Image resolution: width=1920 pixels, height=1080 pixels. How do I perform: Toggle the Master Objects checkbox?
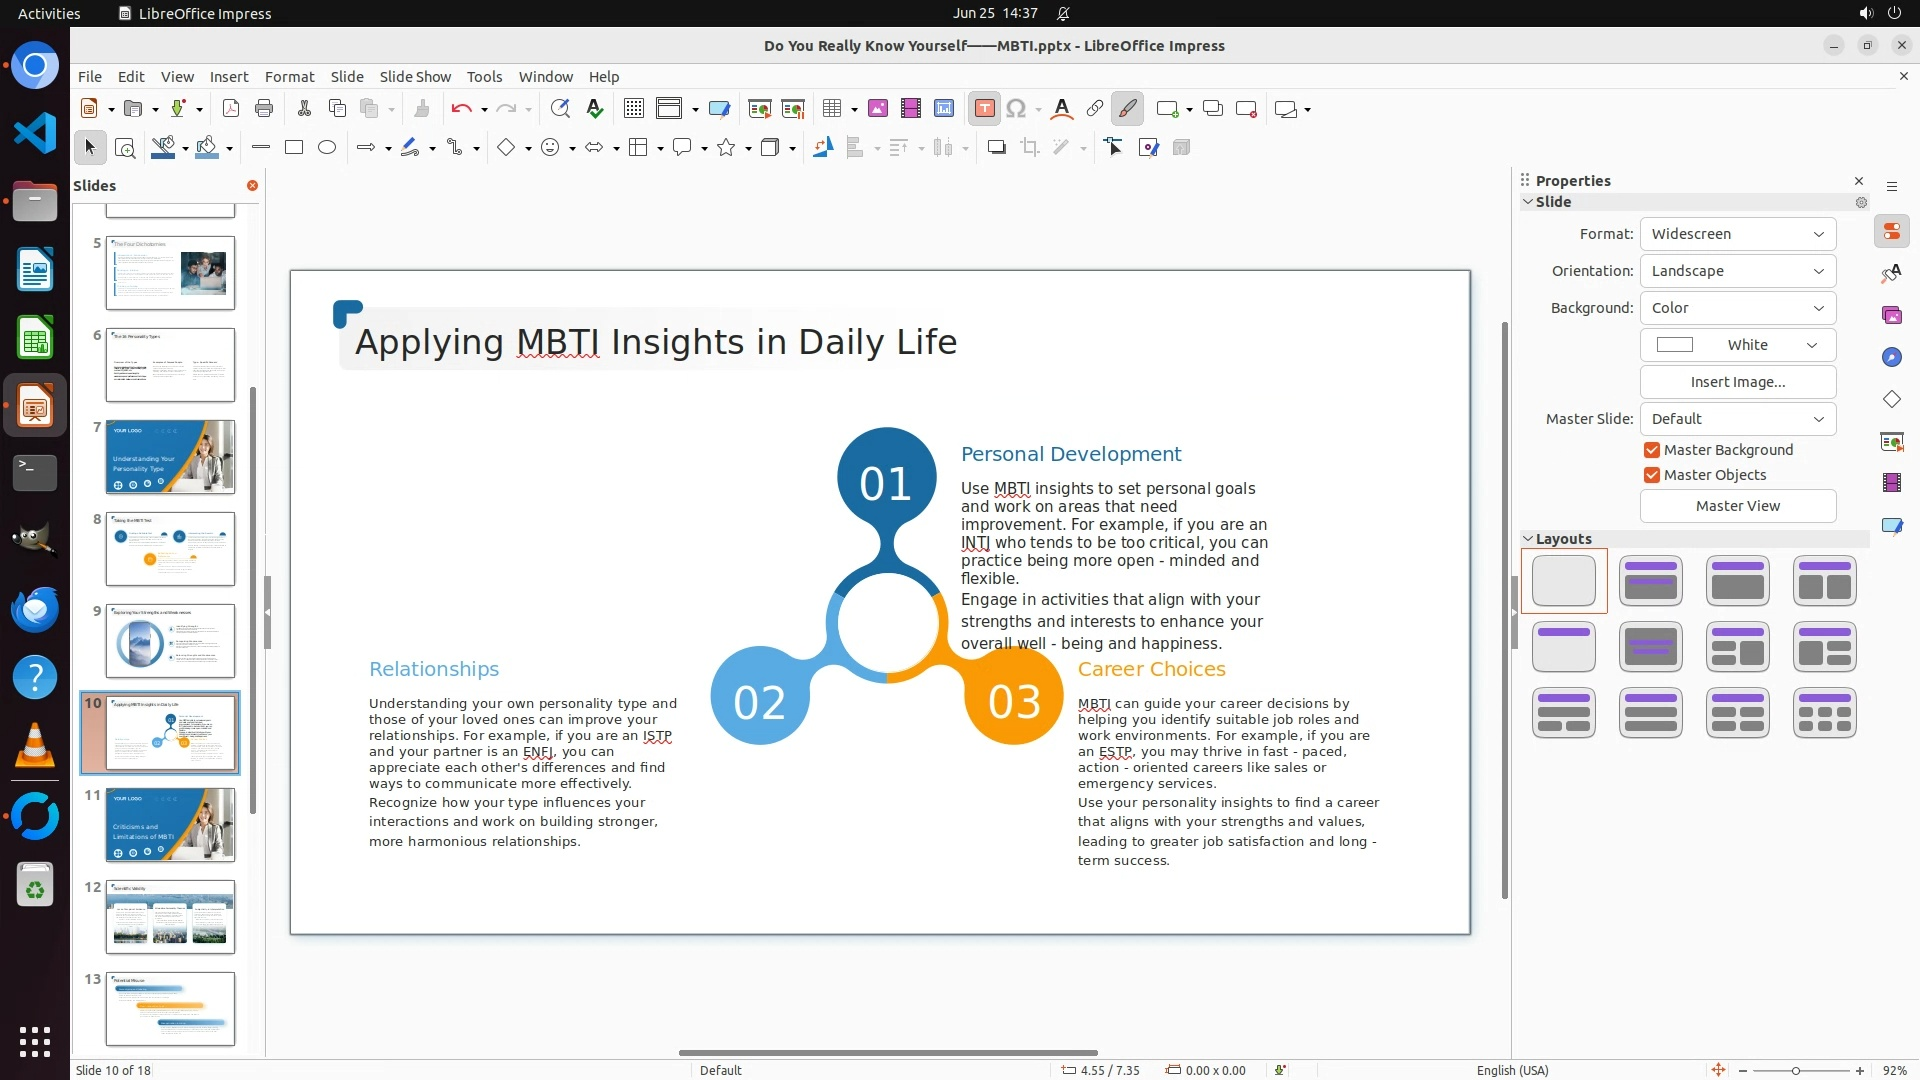coord(1652,475)
